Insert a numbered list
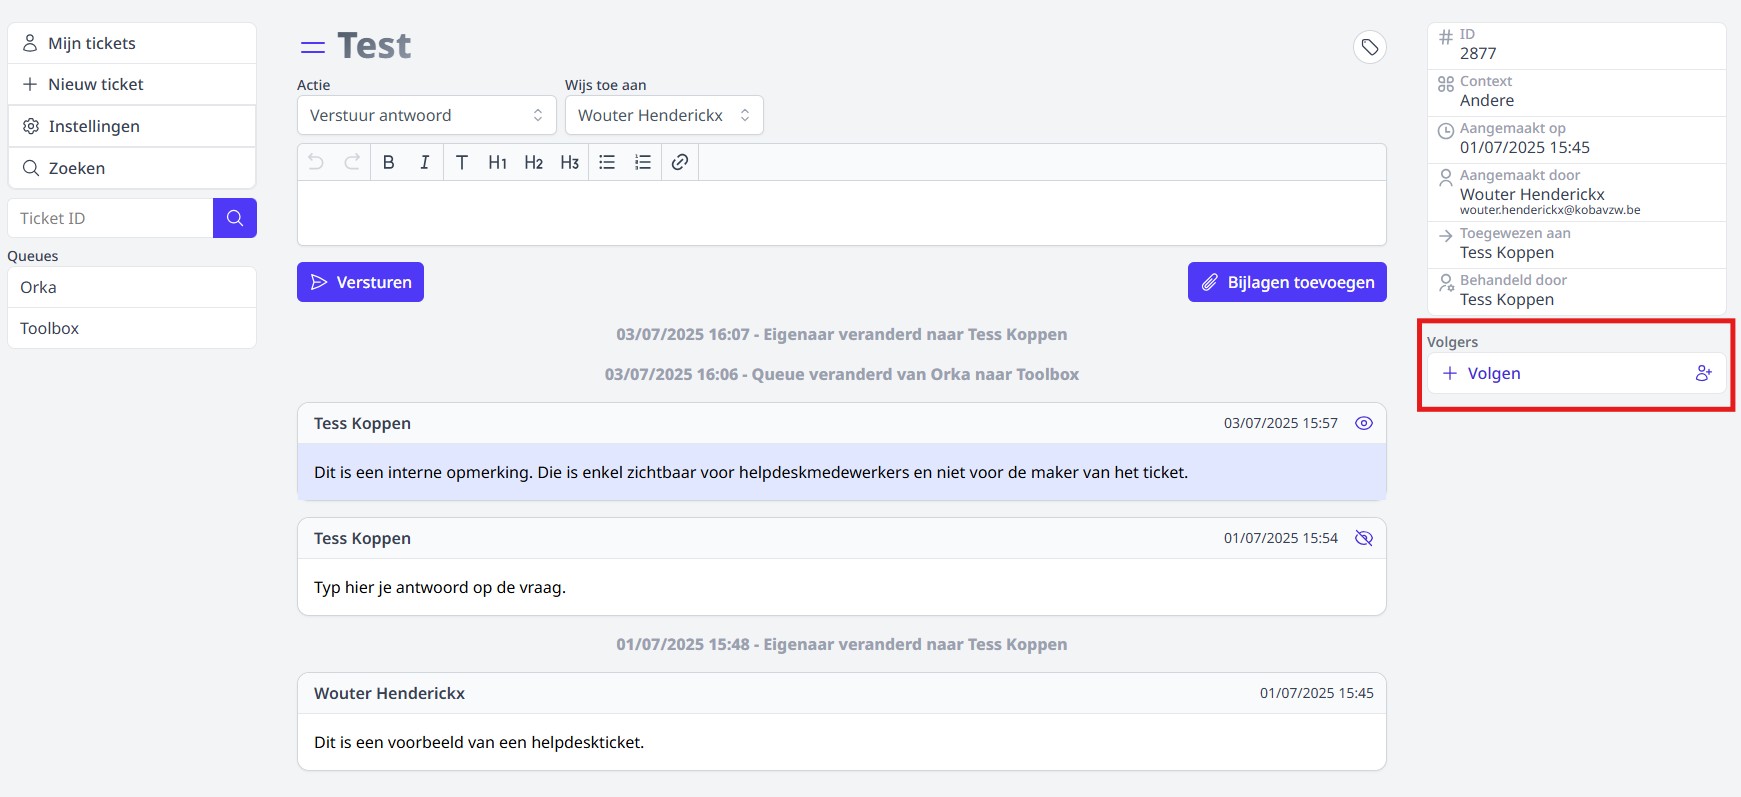Image resolution: width=1741 pixels, height=797 pixels. (x=643, y=162)
